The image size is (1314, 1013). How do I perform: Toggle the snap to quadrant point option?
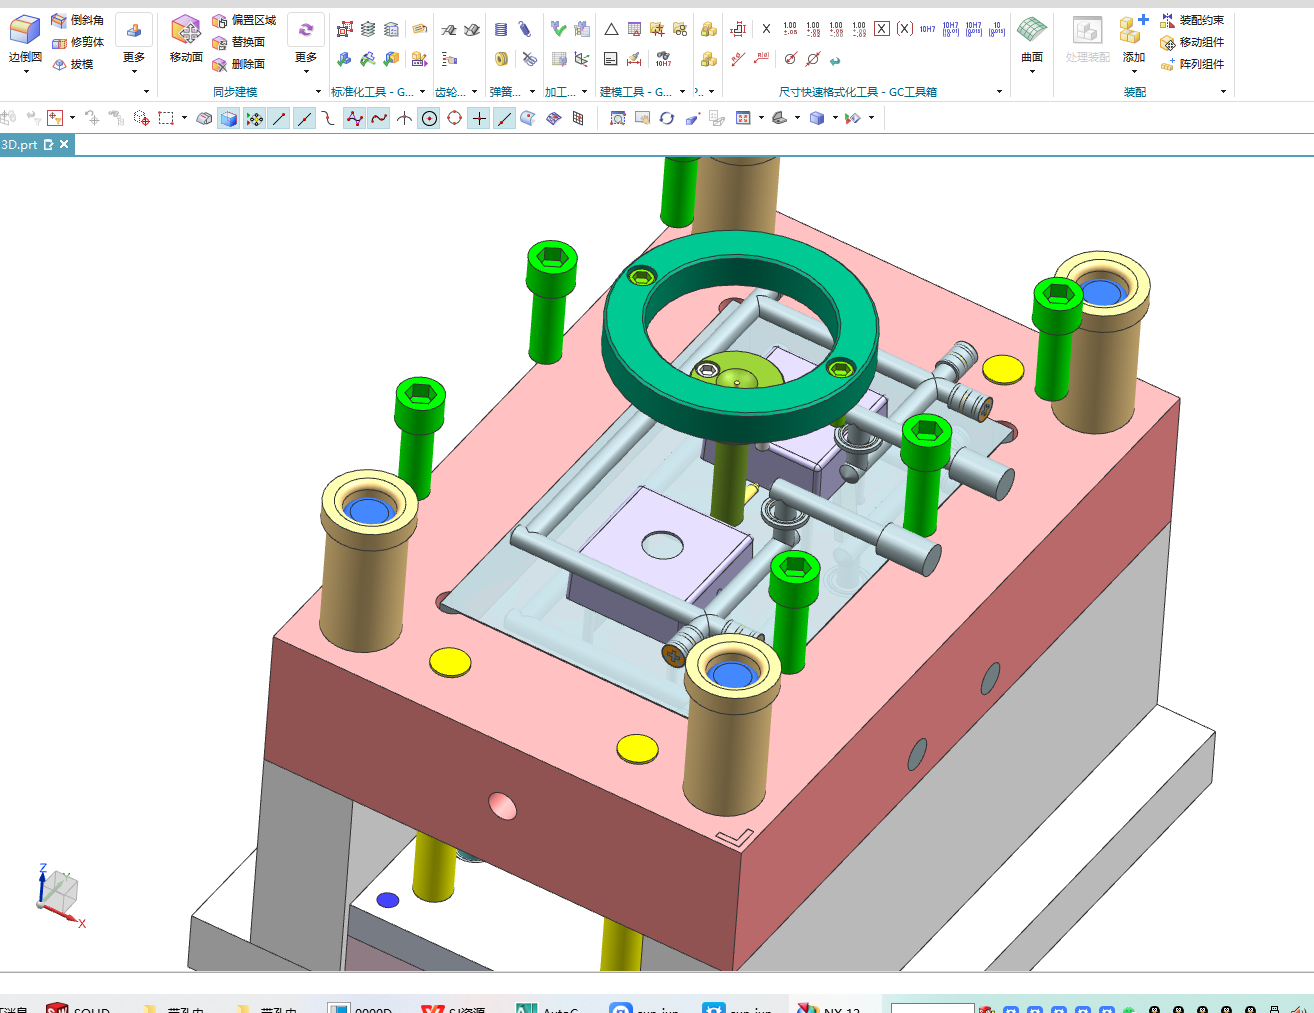[454, 118]
